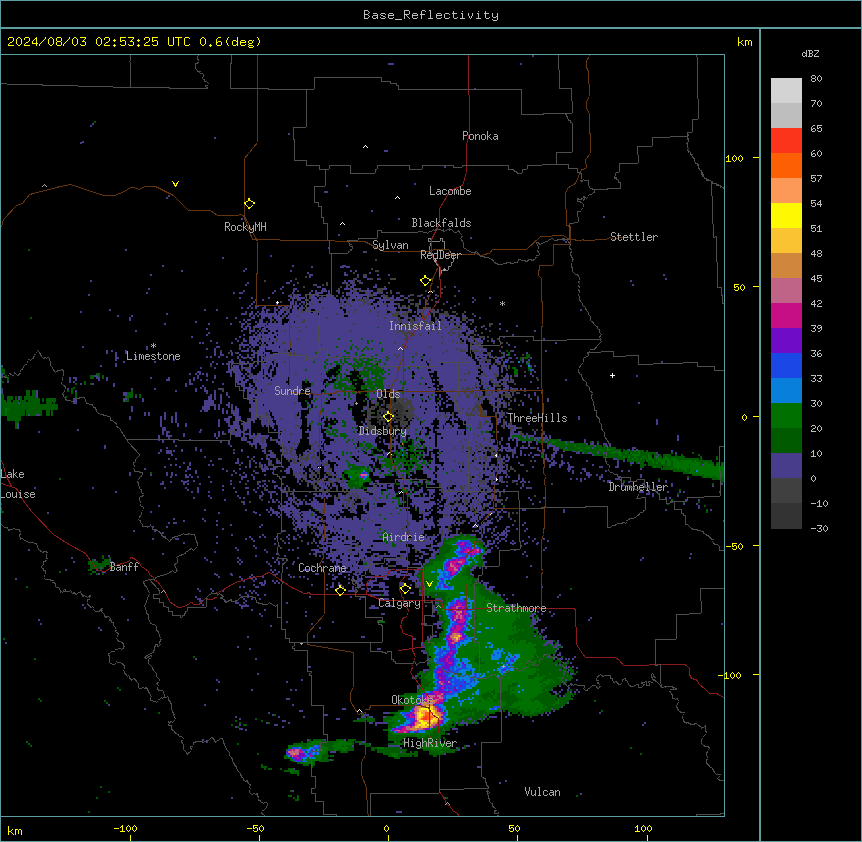Pick the blue 33-36 dBZ legend swatch
Image resolution: width=862 pixels, height=842 pixels.
pos(786,365)
